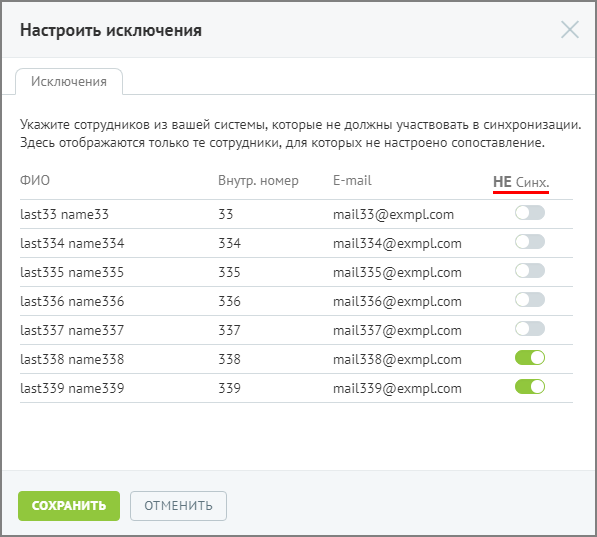Click email mail339@exmpl.com
The height and width of the screenshot is (537, 597).
(397, 388)
